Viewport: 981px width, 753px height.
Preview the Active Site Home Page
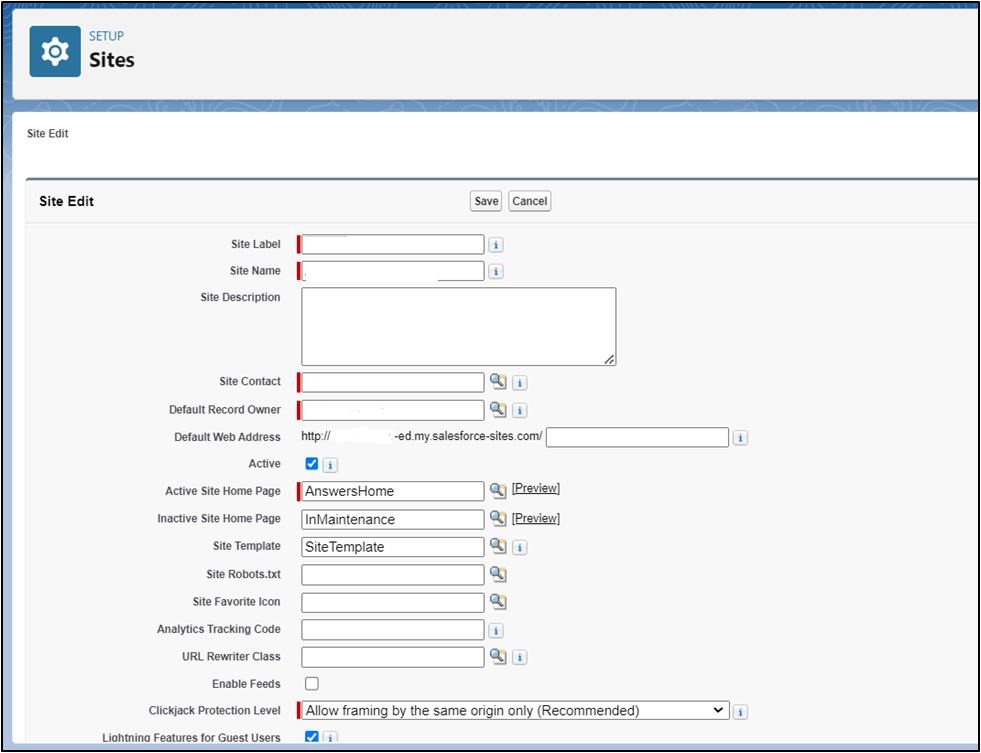(536, 488)
